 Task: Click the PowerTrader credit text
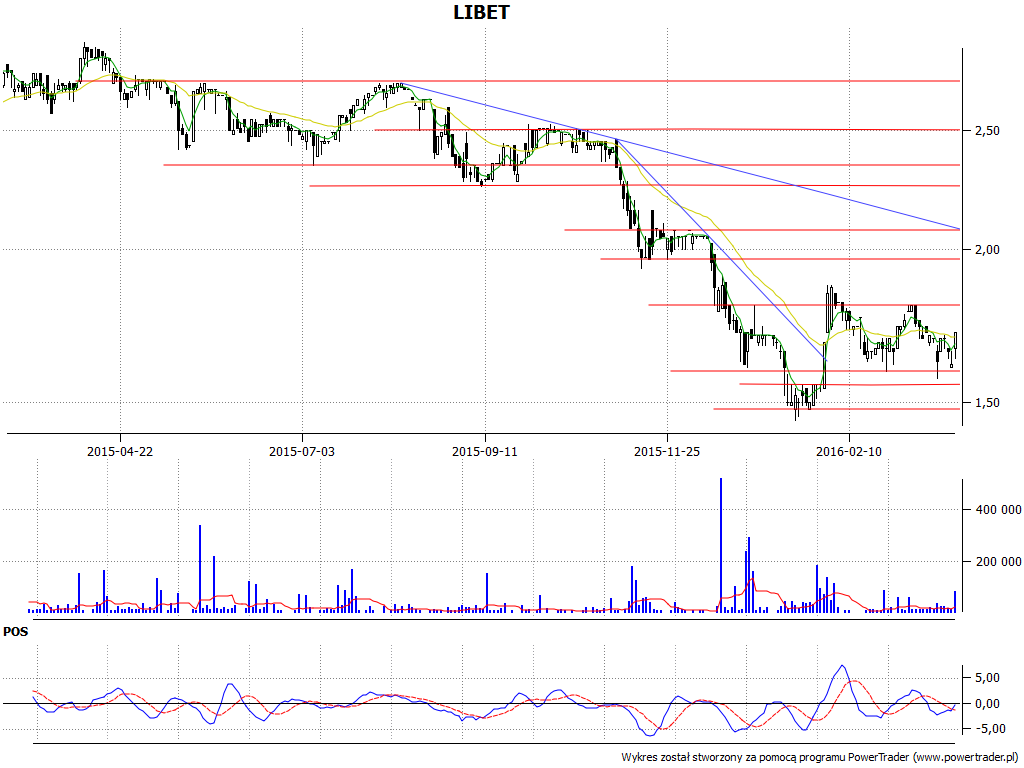point(820,757)
